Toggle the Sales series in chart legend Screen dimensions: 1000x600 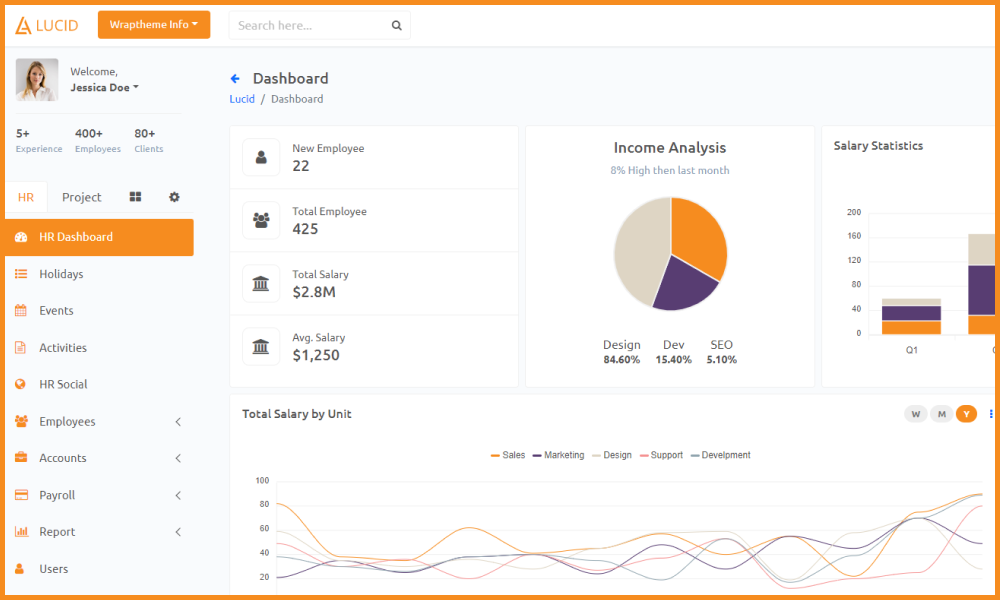508,455
